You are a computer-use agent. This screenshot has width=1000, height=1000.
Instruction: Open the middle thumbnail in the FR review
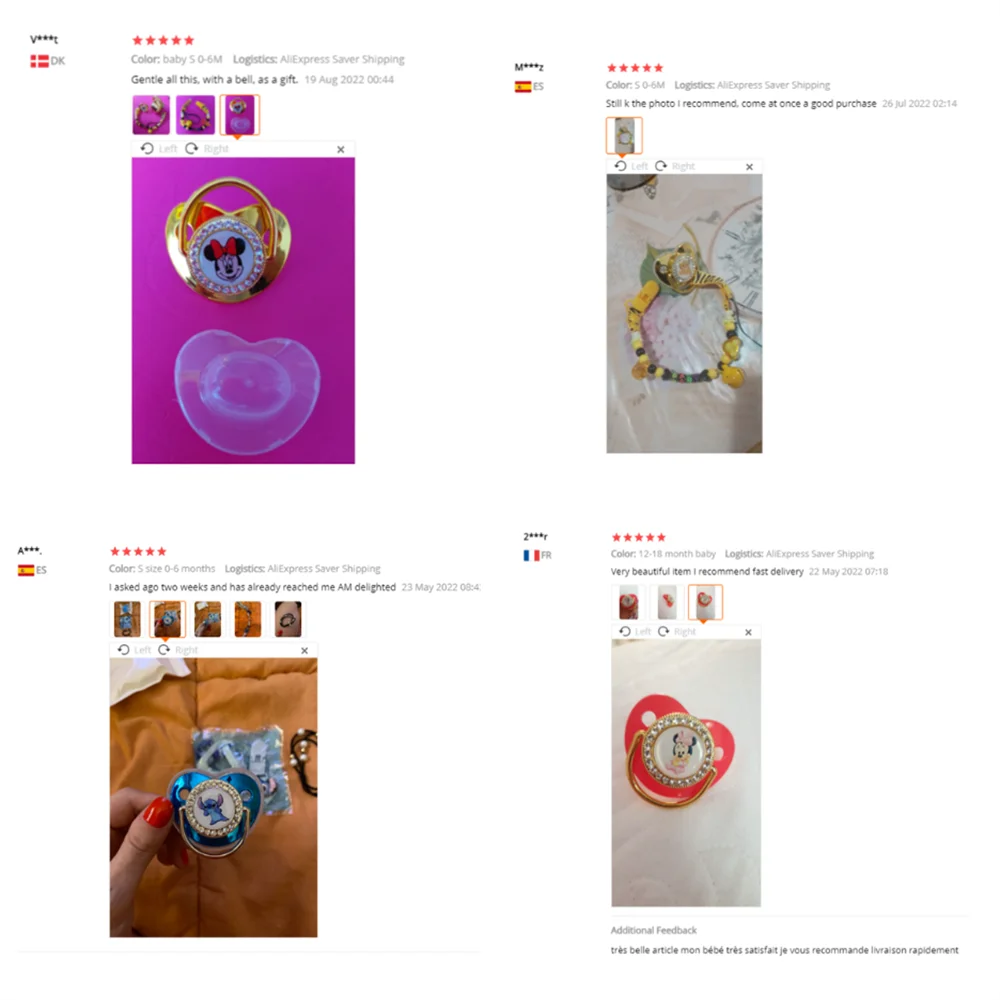[666, 602]
